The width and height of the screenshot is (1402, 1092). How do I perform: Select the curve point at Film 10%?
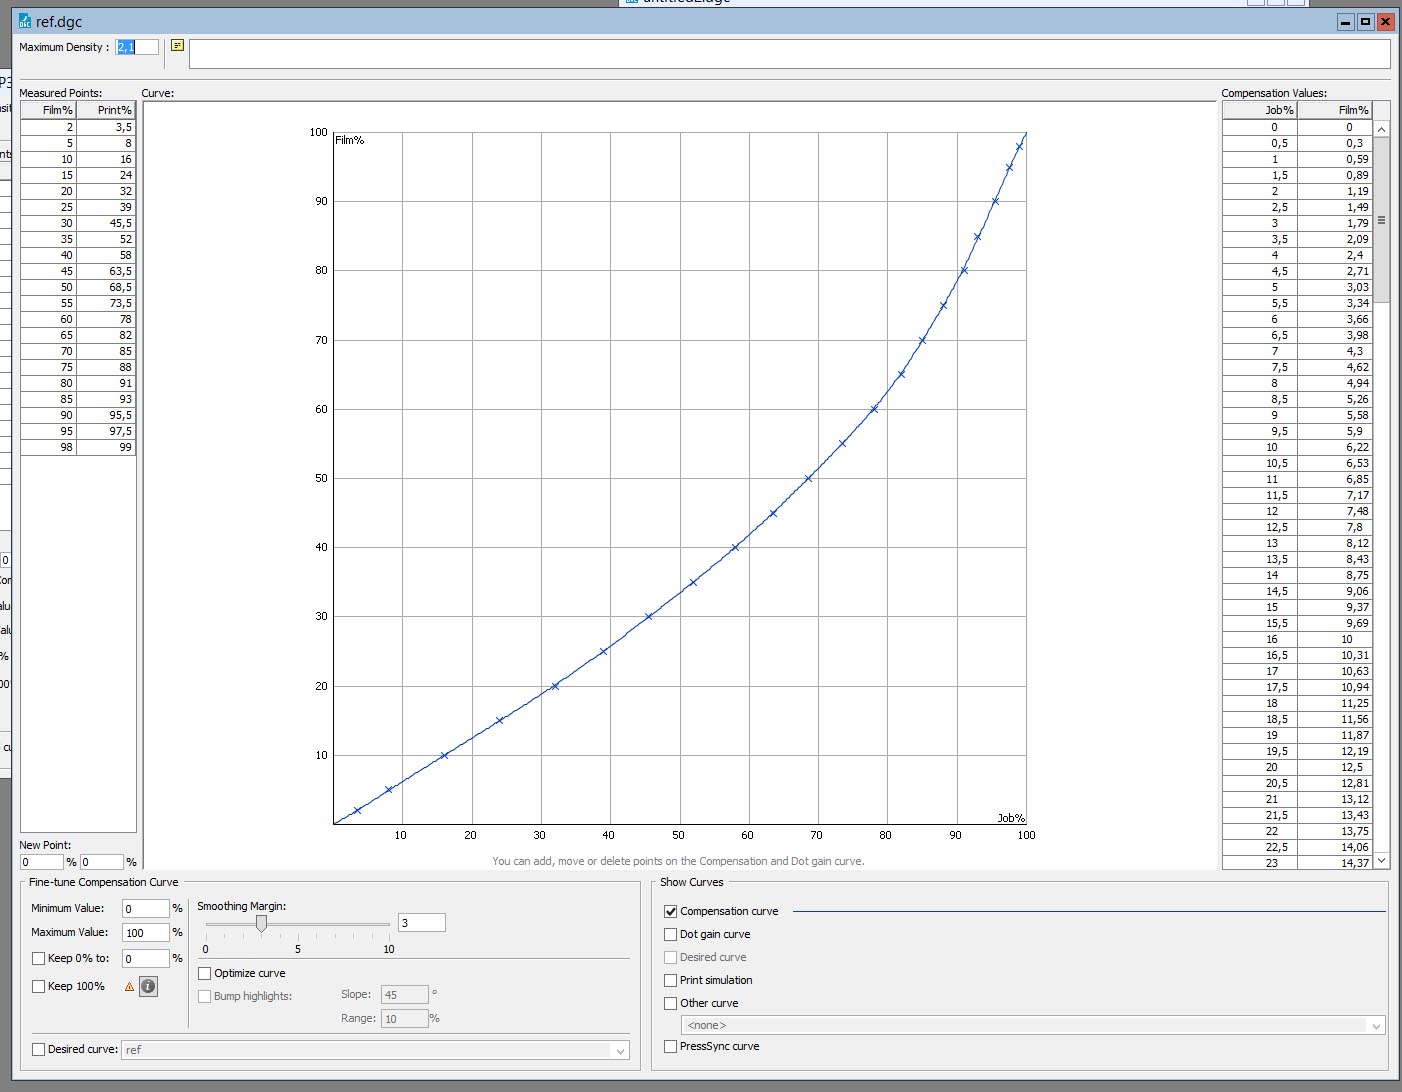click(x=444, y=755)
